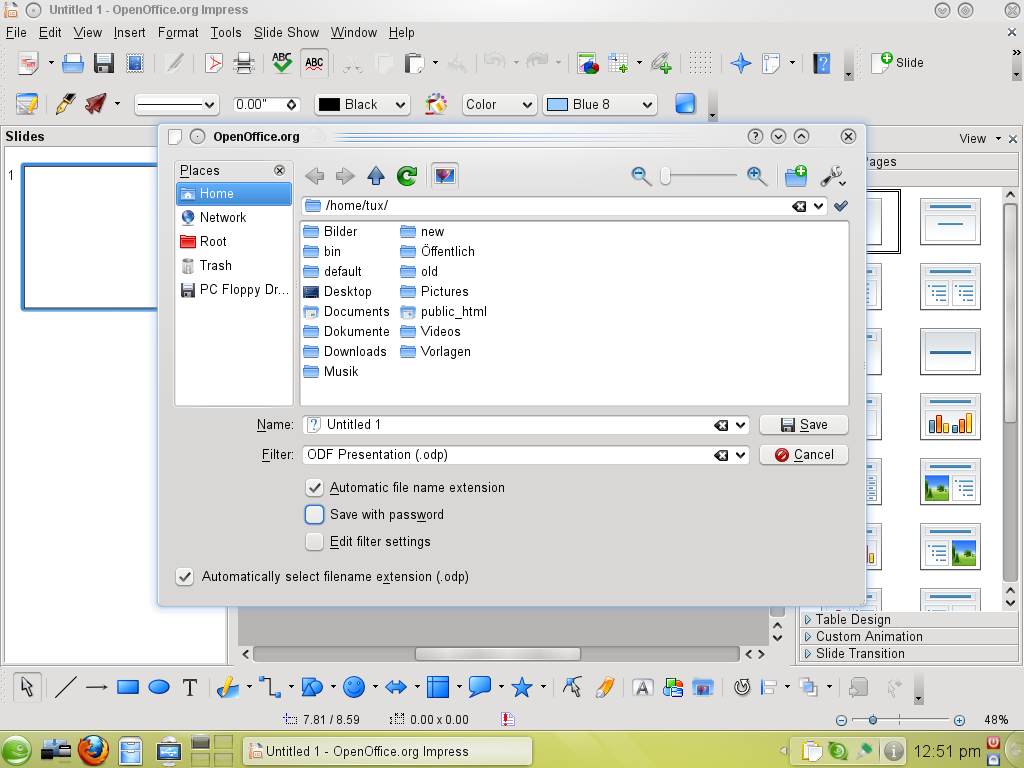Image resolution: width=1024 pixels, height=768 pixels.
Task: Pick the Stars shapes tool
Action: (521, 687)
